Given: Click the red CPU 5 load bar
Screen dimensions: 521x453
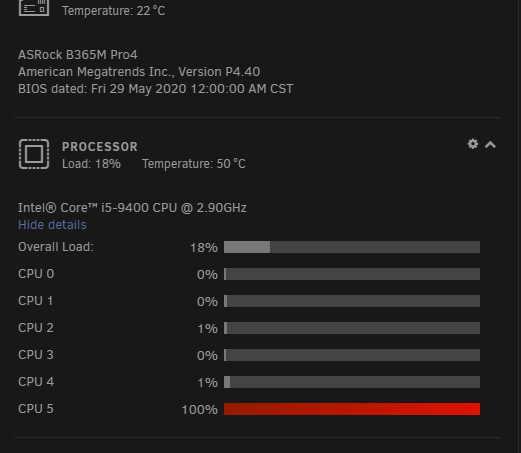Looking at the screenshot, I should pos(352,409).
